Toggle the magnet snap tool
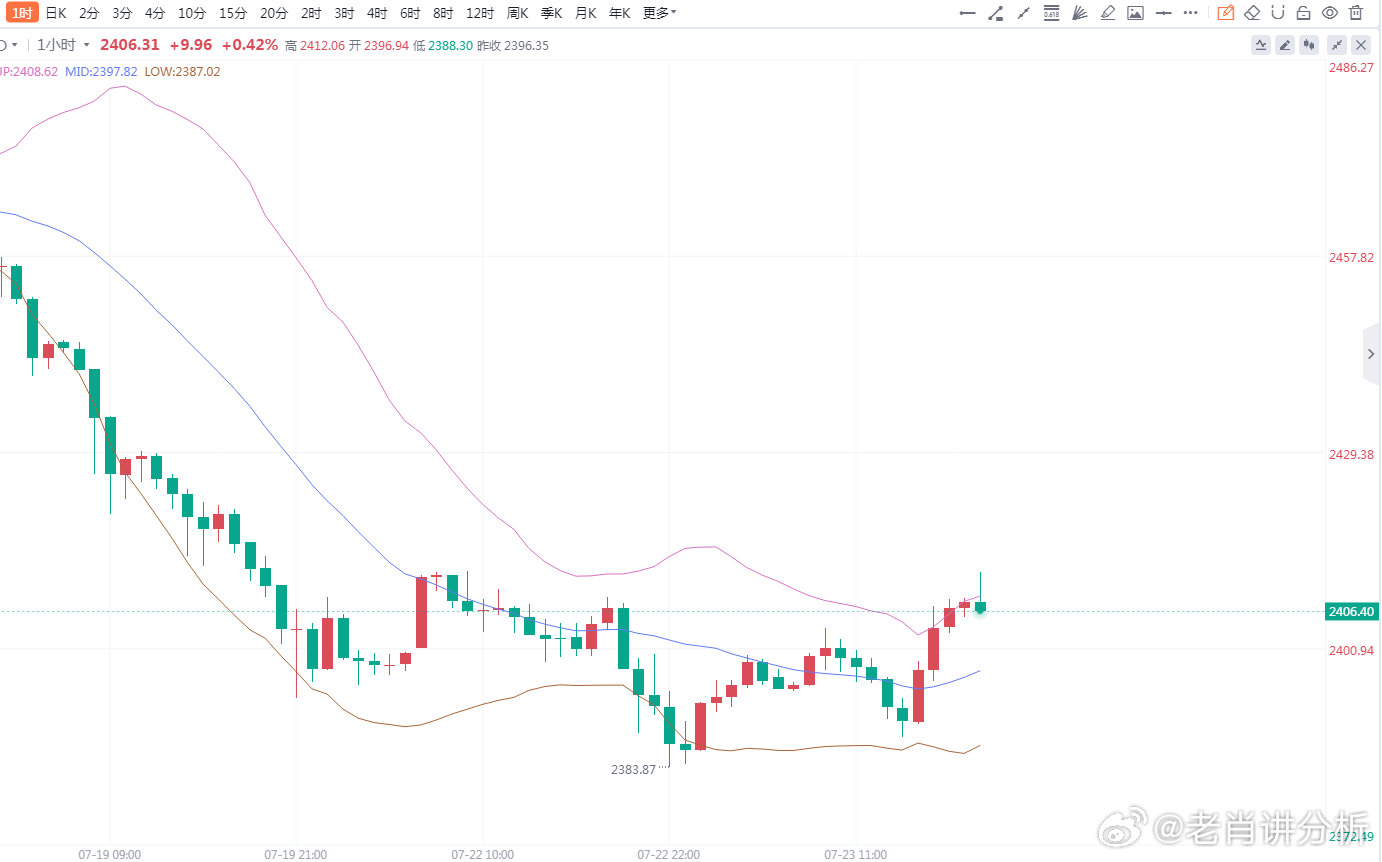 click(1278, 13)
